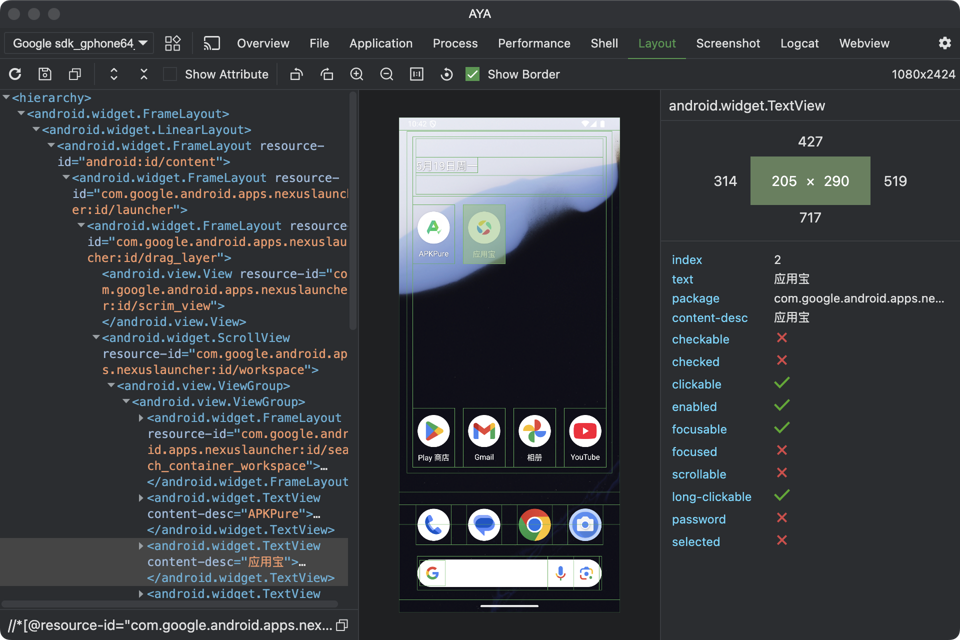Click the Google Lens icon in preview
Screen dimensions: 960x640
point(586,573)
